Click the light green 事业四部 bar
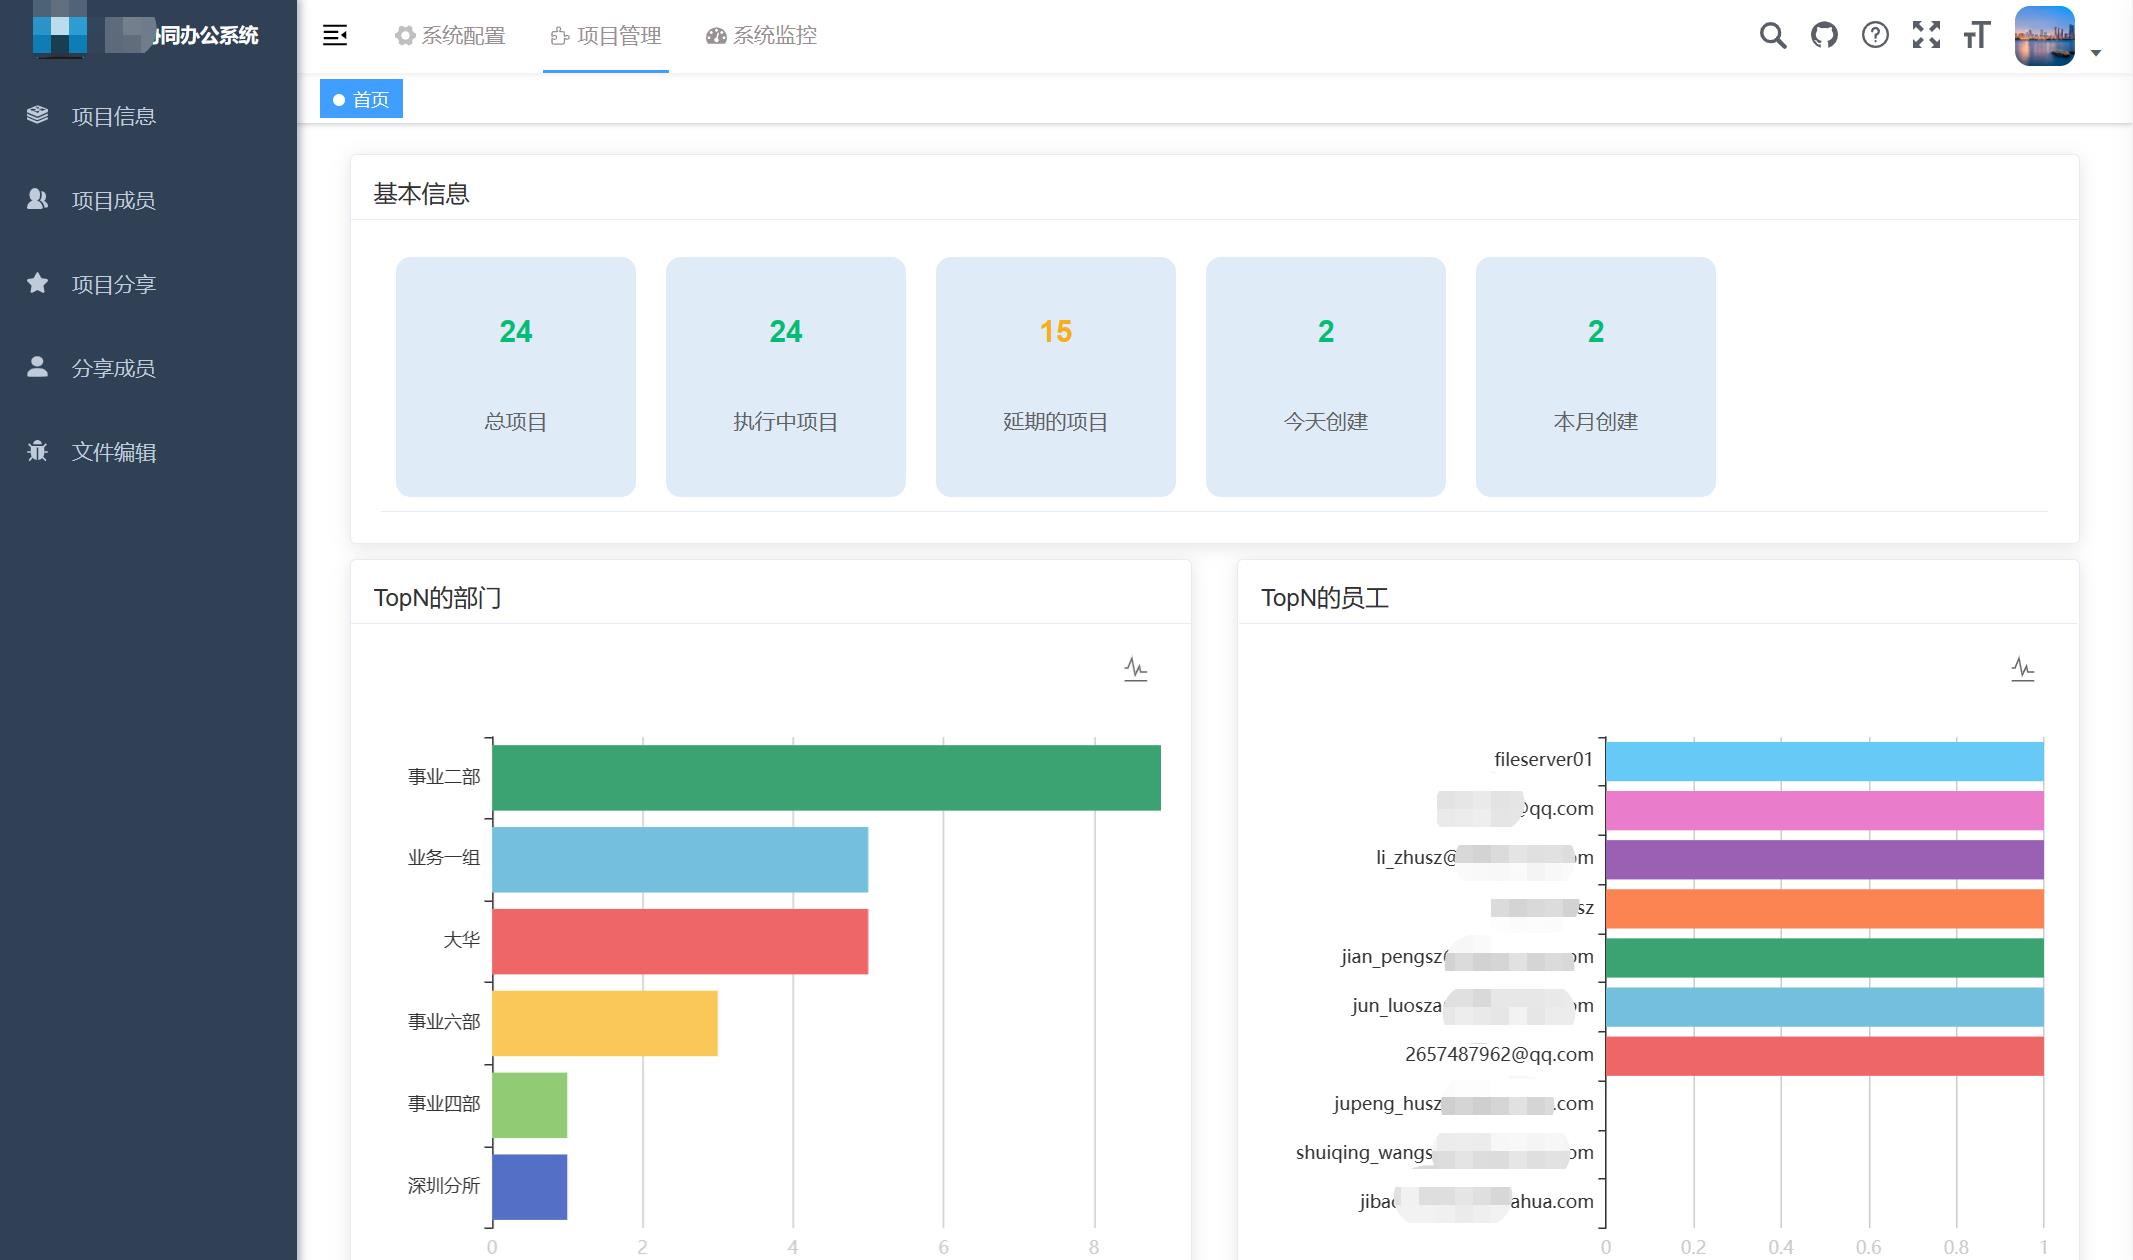This screenshot has height=1260, width=2133. pyautogui.click(x=530, y=1105)
